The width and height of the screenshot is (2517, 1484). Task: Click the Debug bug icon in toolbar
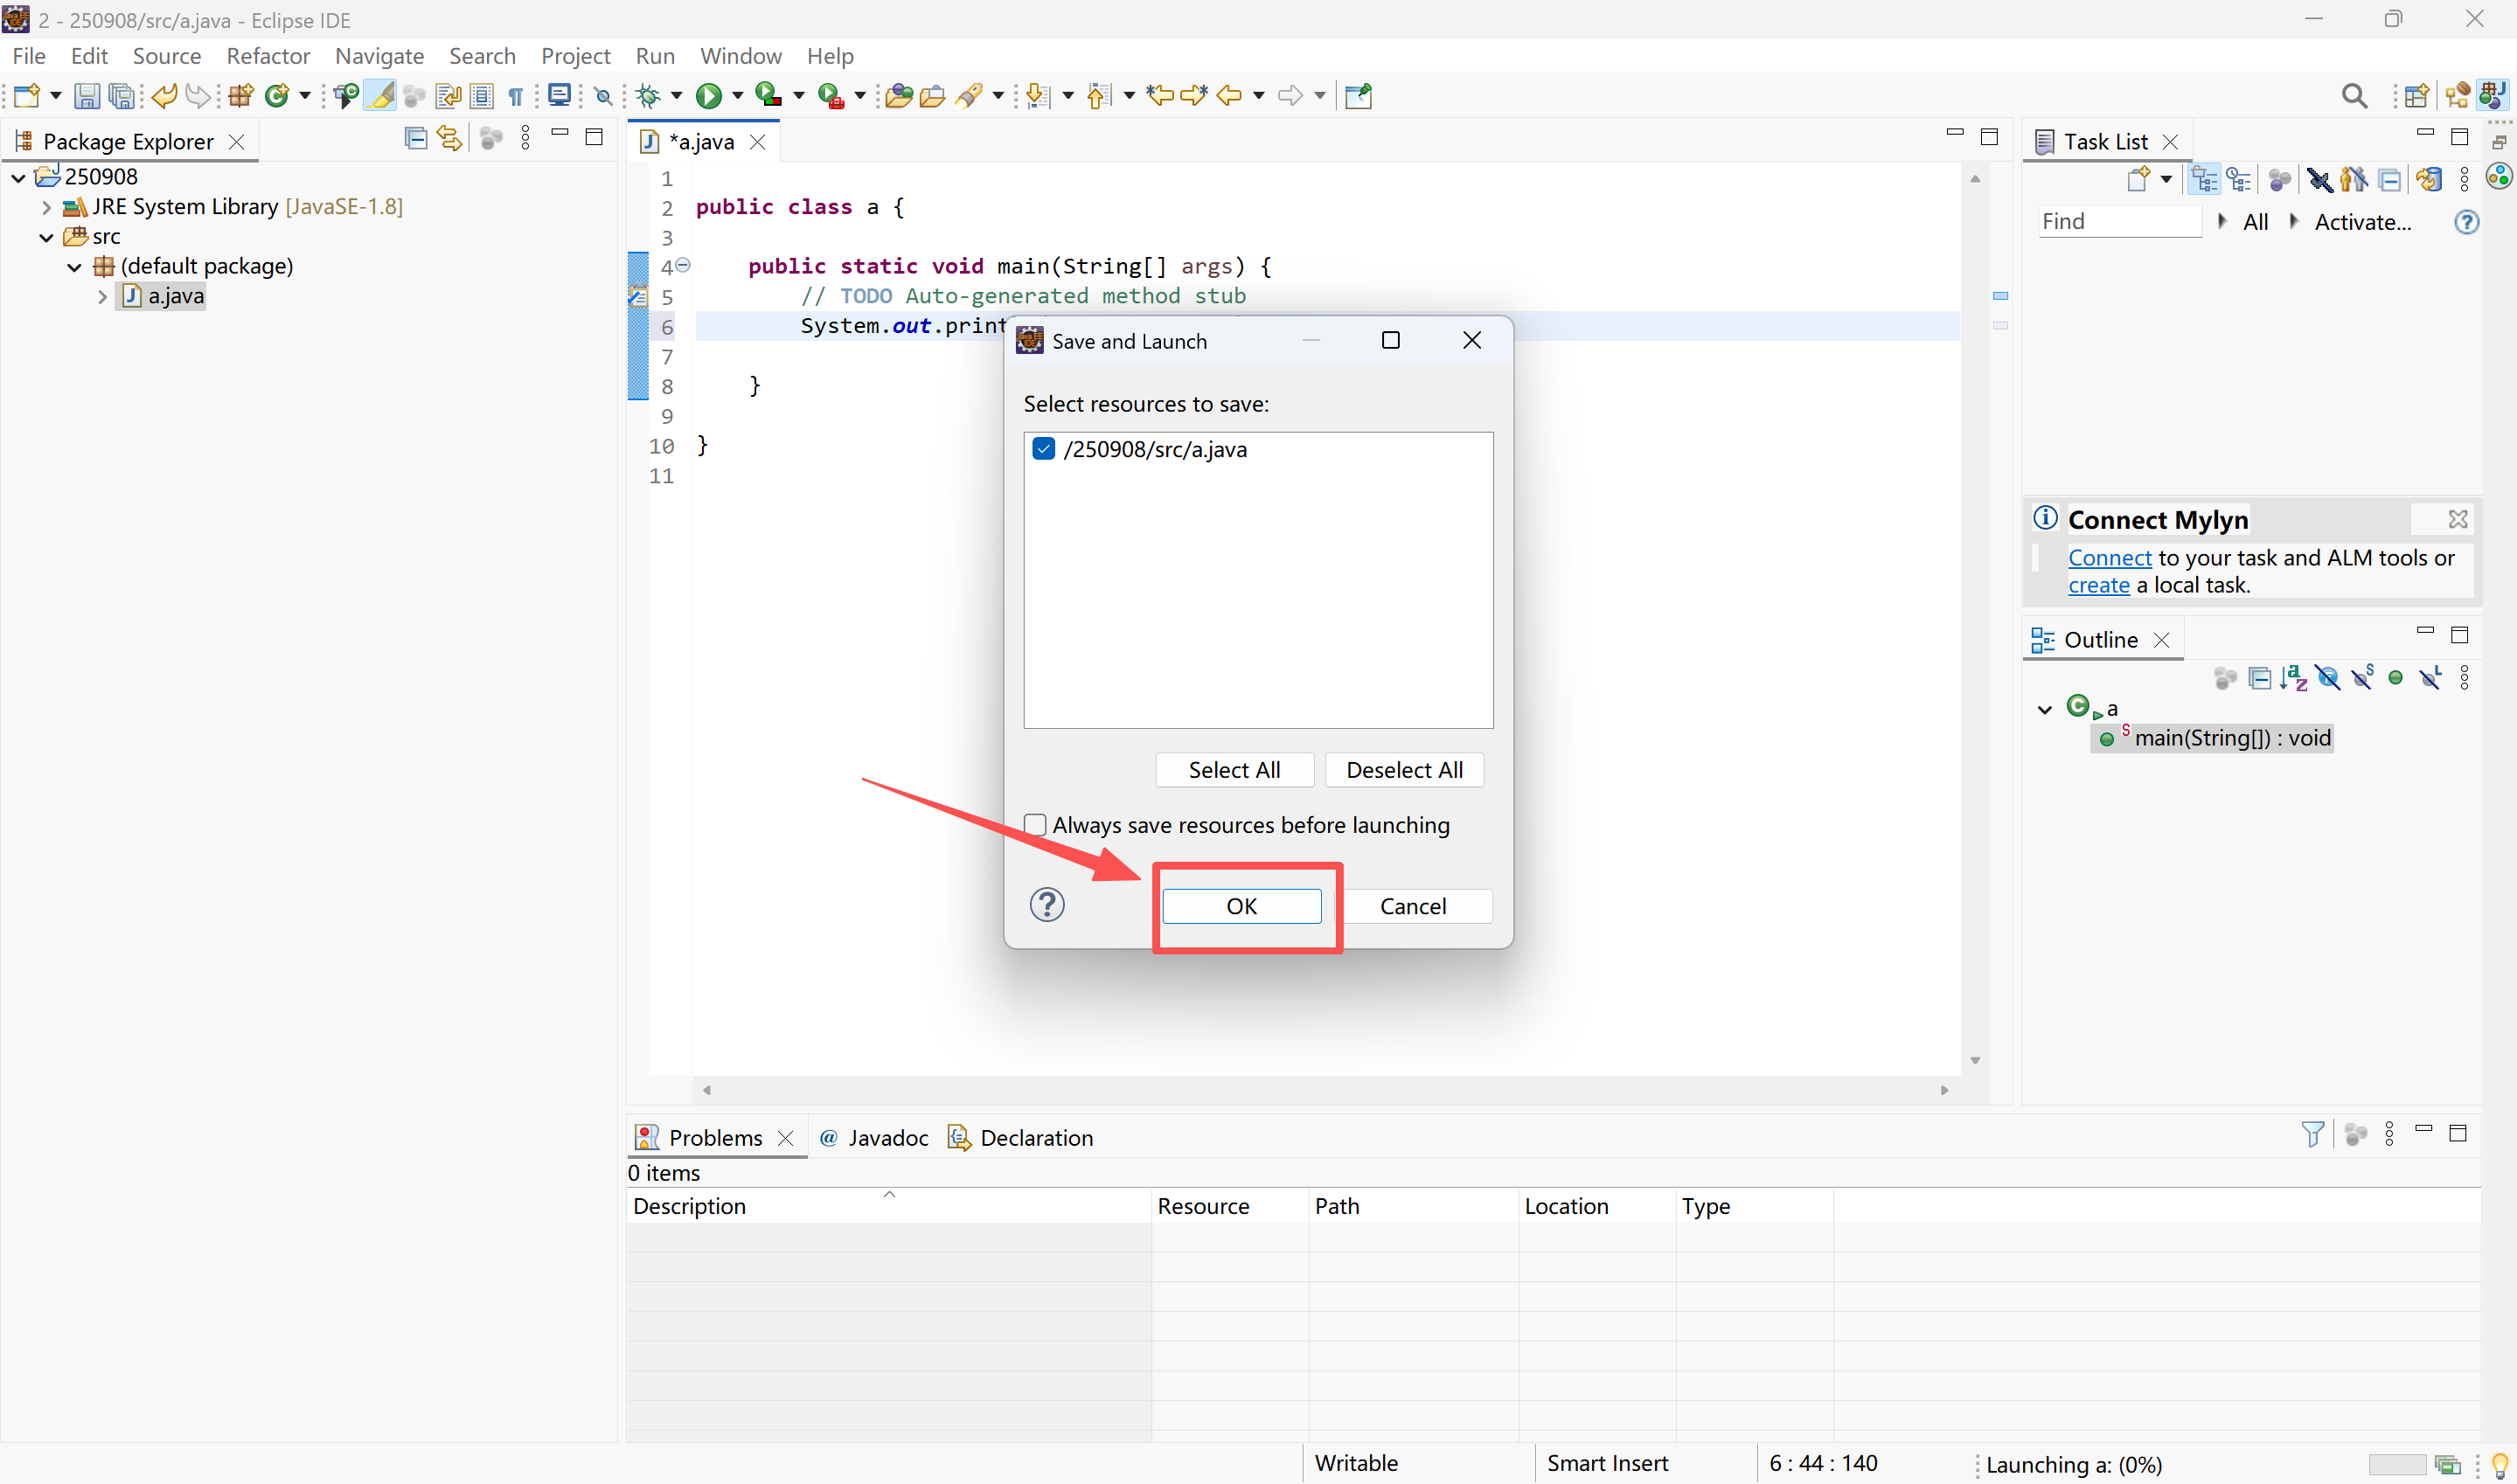[648, 96]
